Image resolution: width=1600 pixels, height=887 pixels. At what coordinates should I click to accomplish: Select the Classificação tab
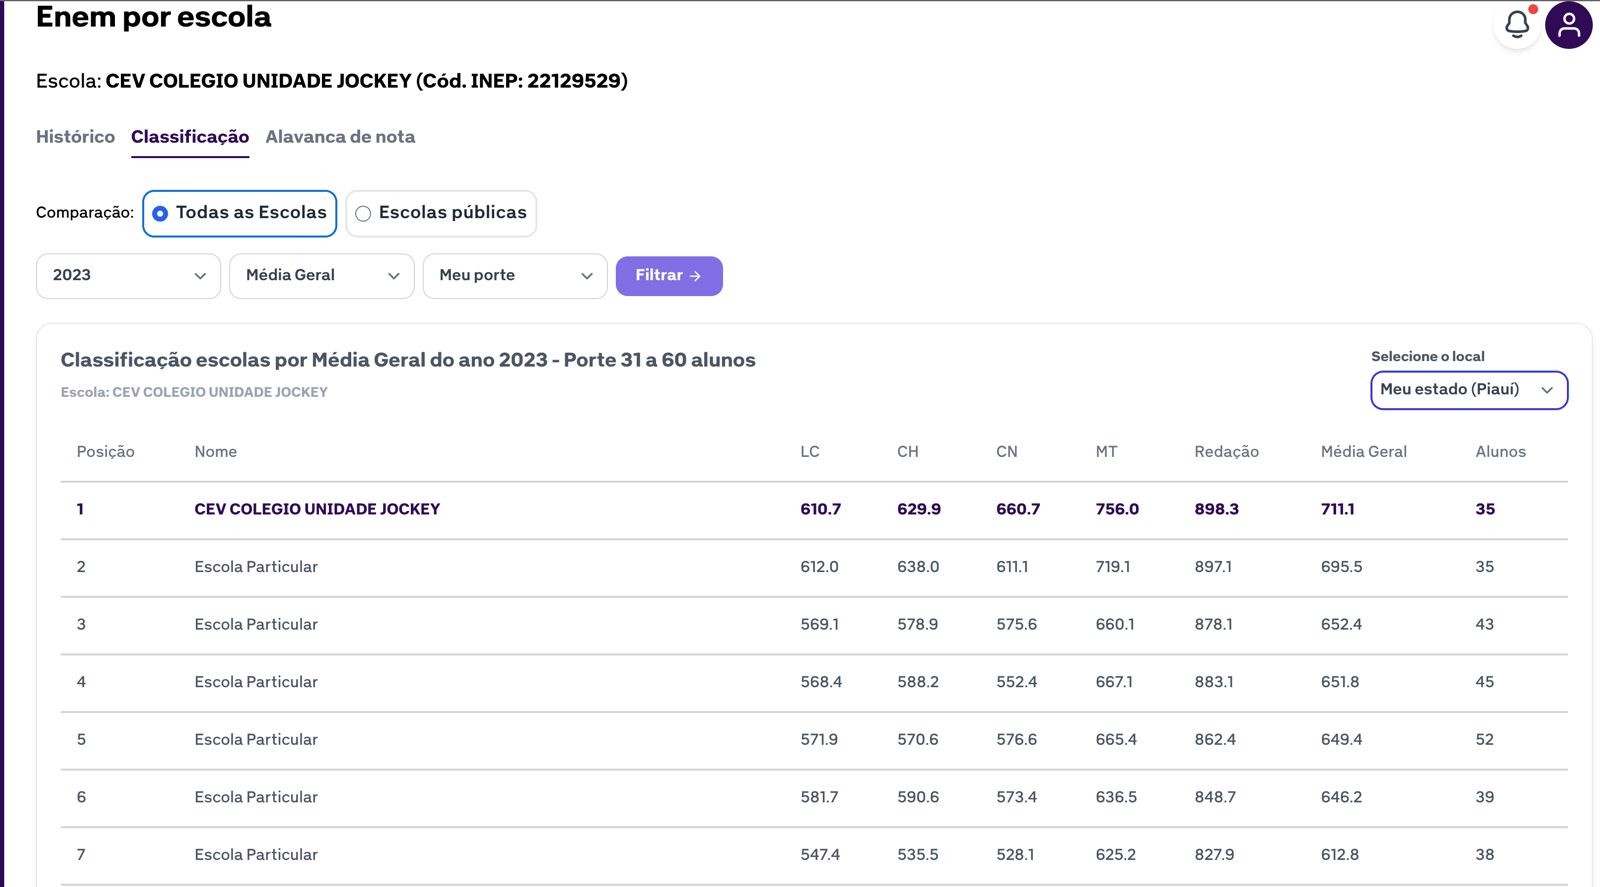tap(190, 137)
